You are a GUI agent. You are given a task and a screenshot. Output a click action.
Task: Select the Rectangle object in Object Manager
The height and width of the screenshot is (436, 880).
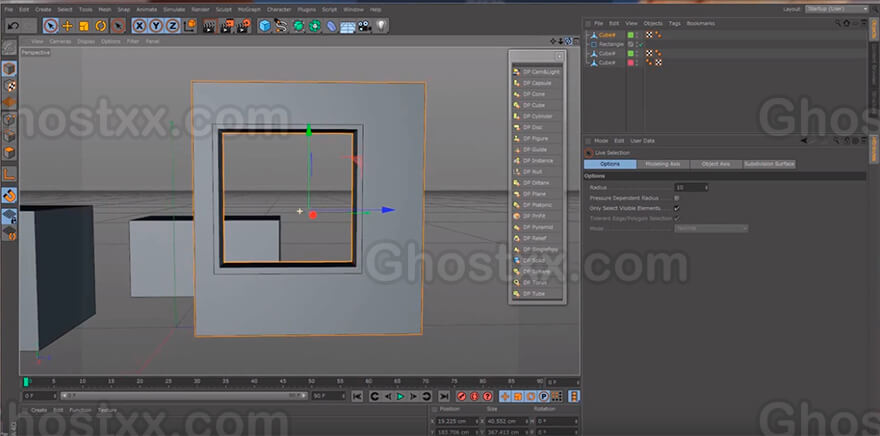(x=611, y=44)
